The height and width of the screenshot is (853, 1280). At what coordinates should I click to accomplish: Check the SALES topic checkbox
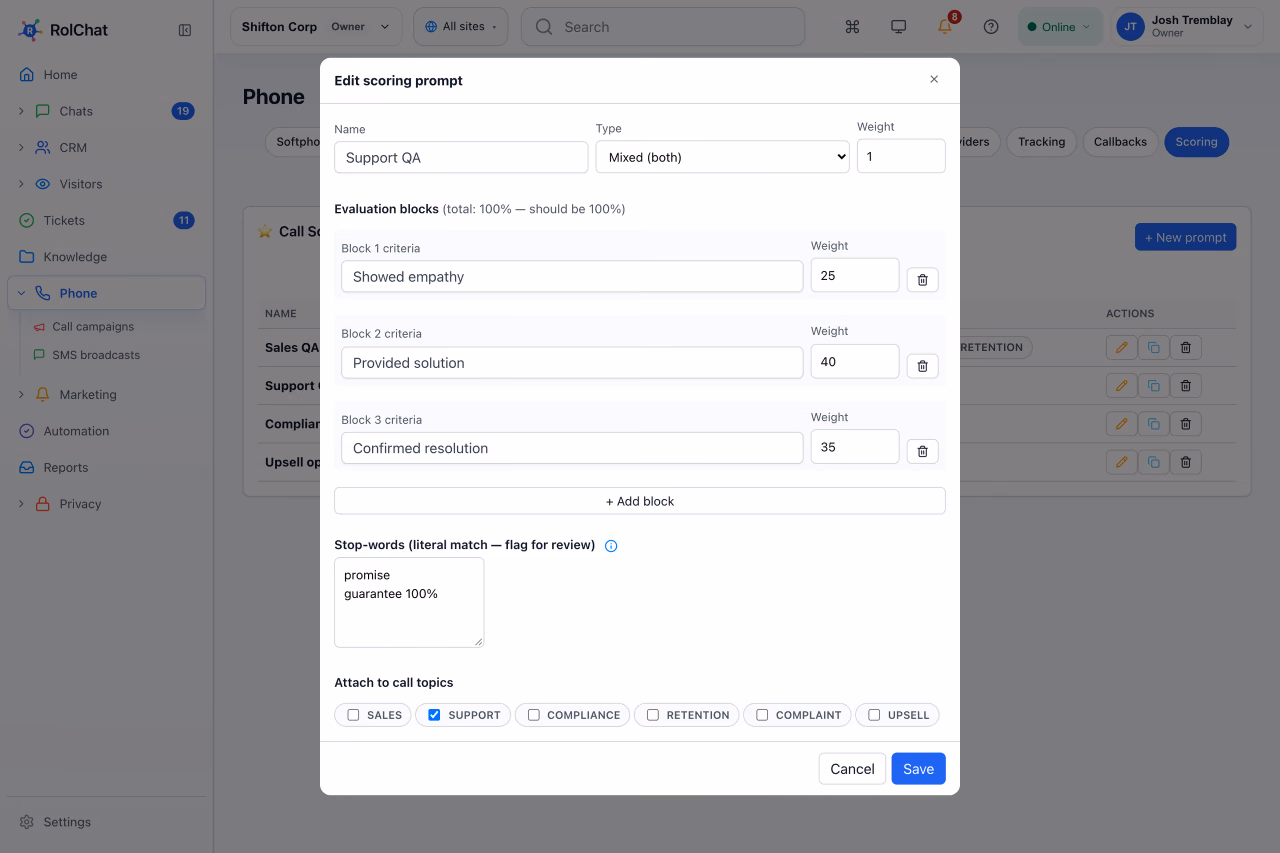pos(353,715)
